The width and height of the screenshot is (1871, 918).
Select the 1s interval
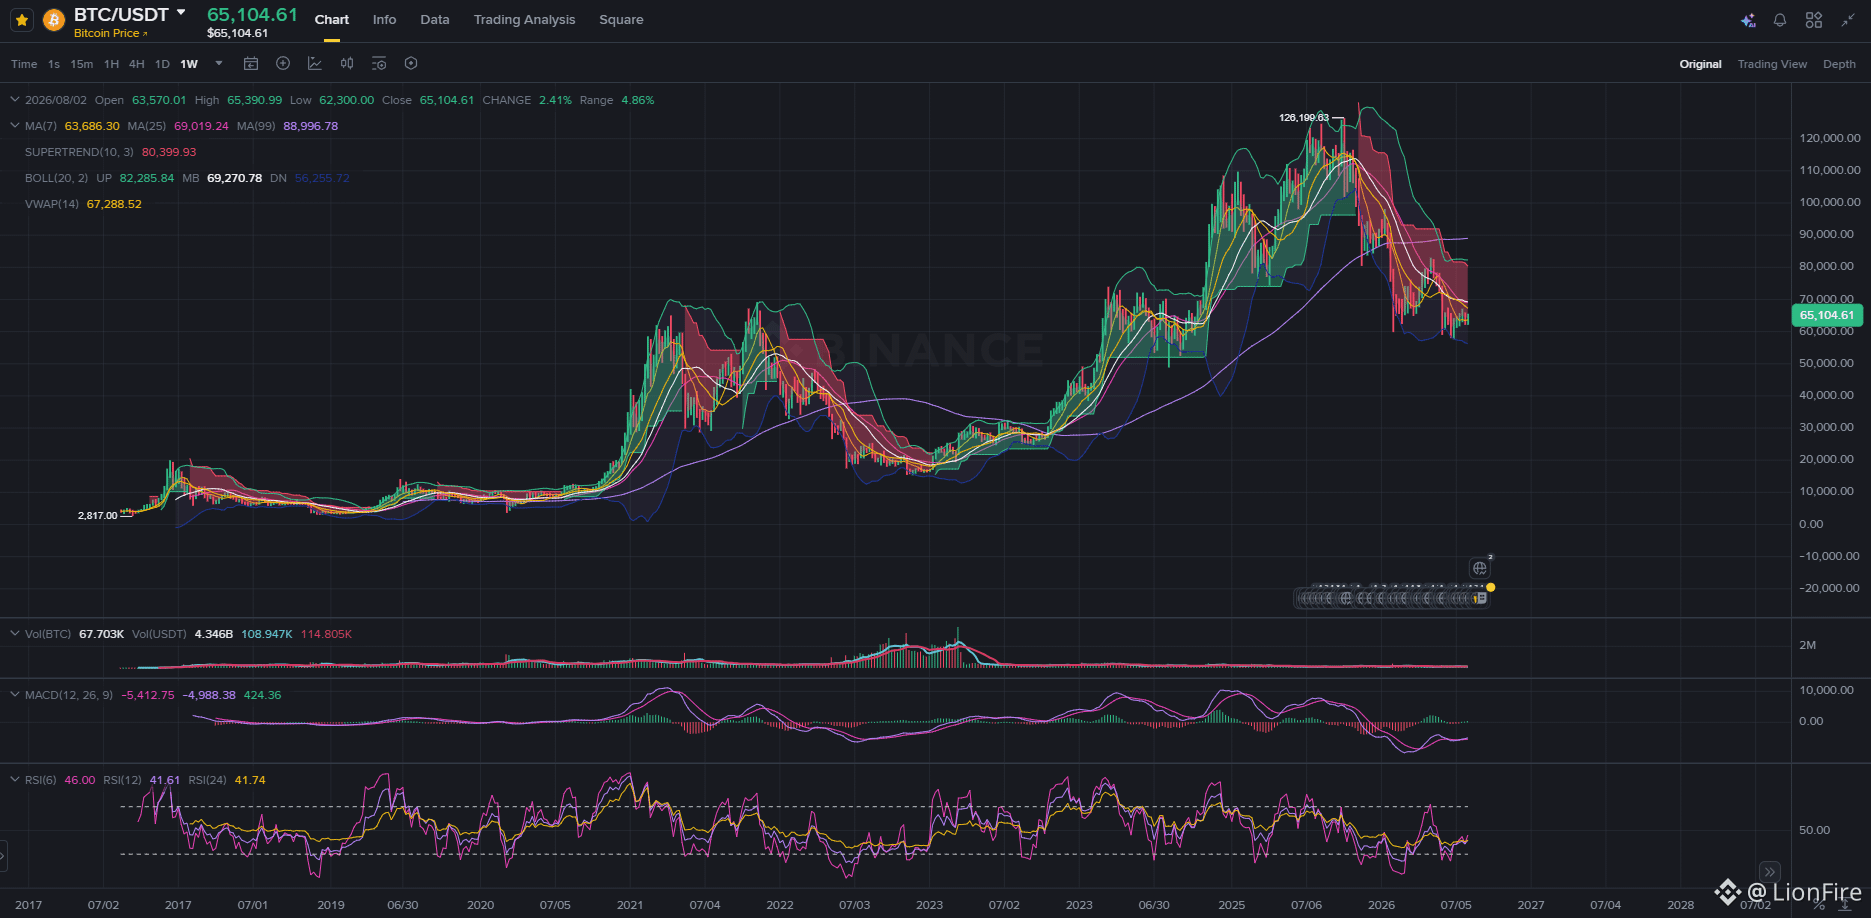(x=54, y=64)
